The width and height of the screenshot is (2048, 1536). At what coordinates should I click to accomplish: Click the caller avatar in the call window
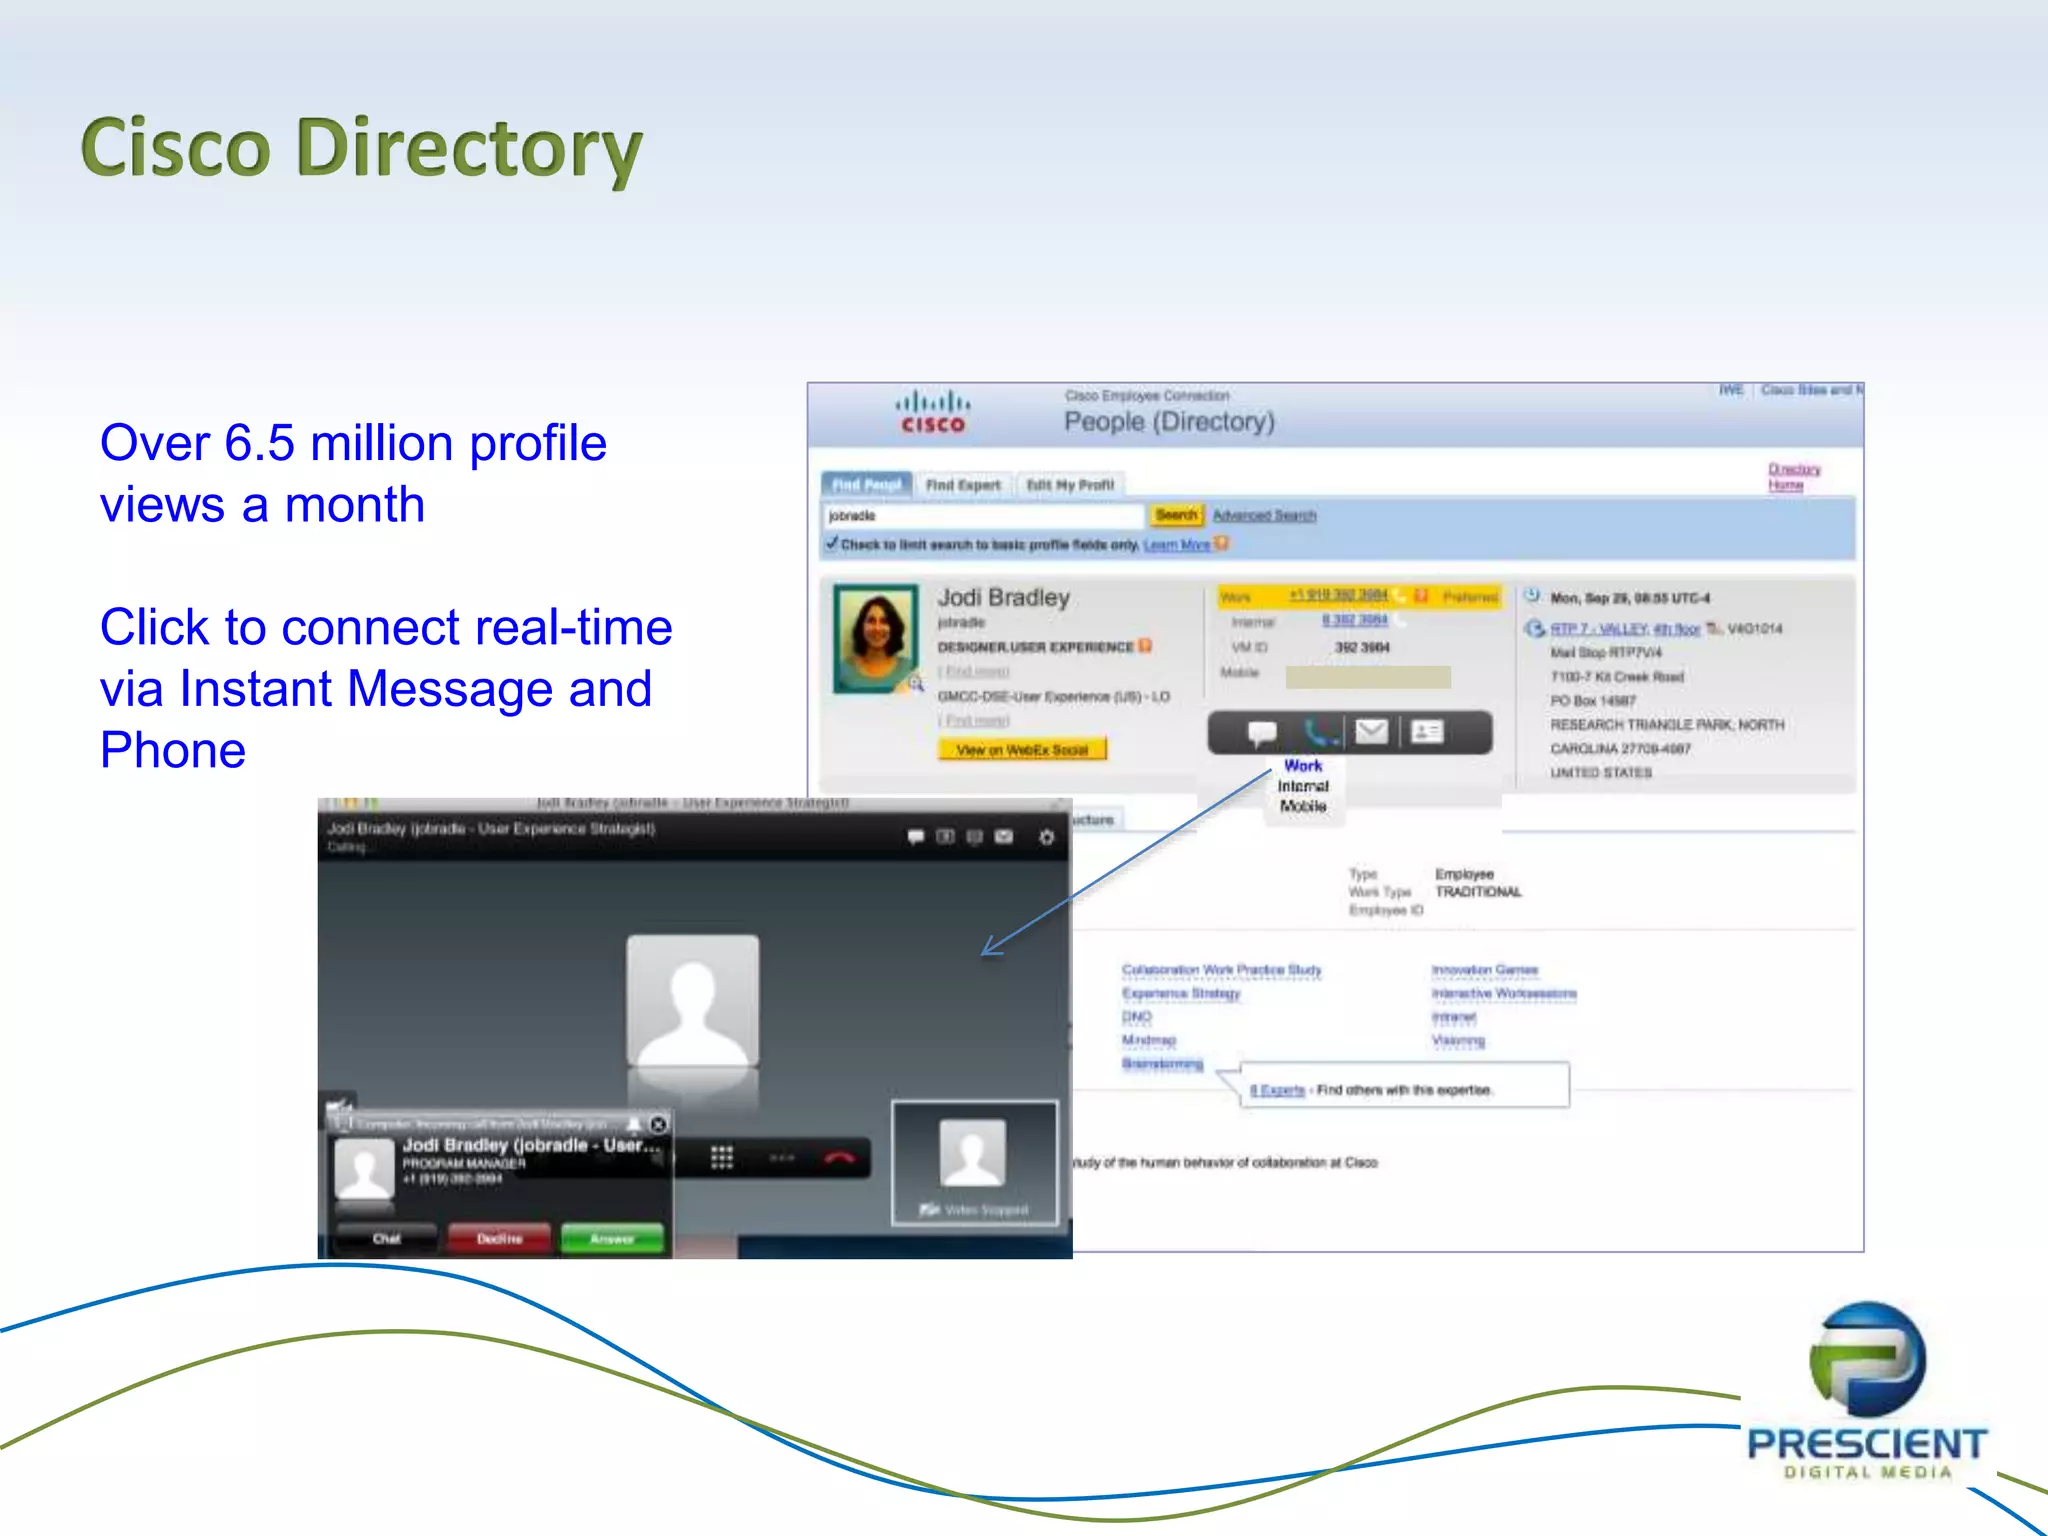[692, 1000]
